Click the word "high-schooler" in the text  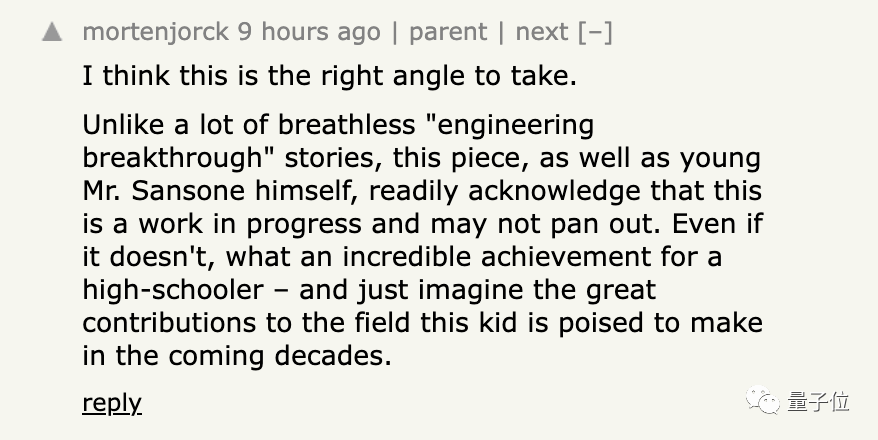[172, 290]
